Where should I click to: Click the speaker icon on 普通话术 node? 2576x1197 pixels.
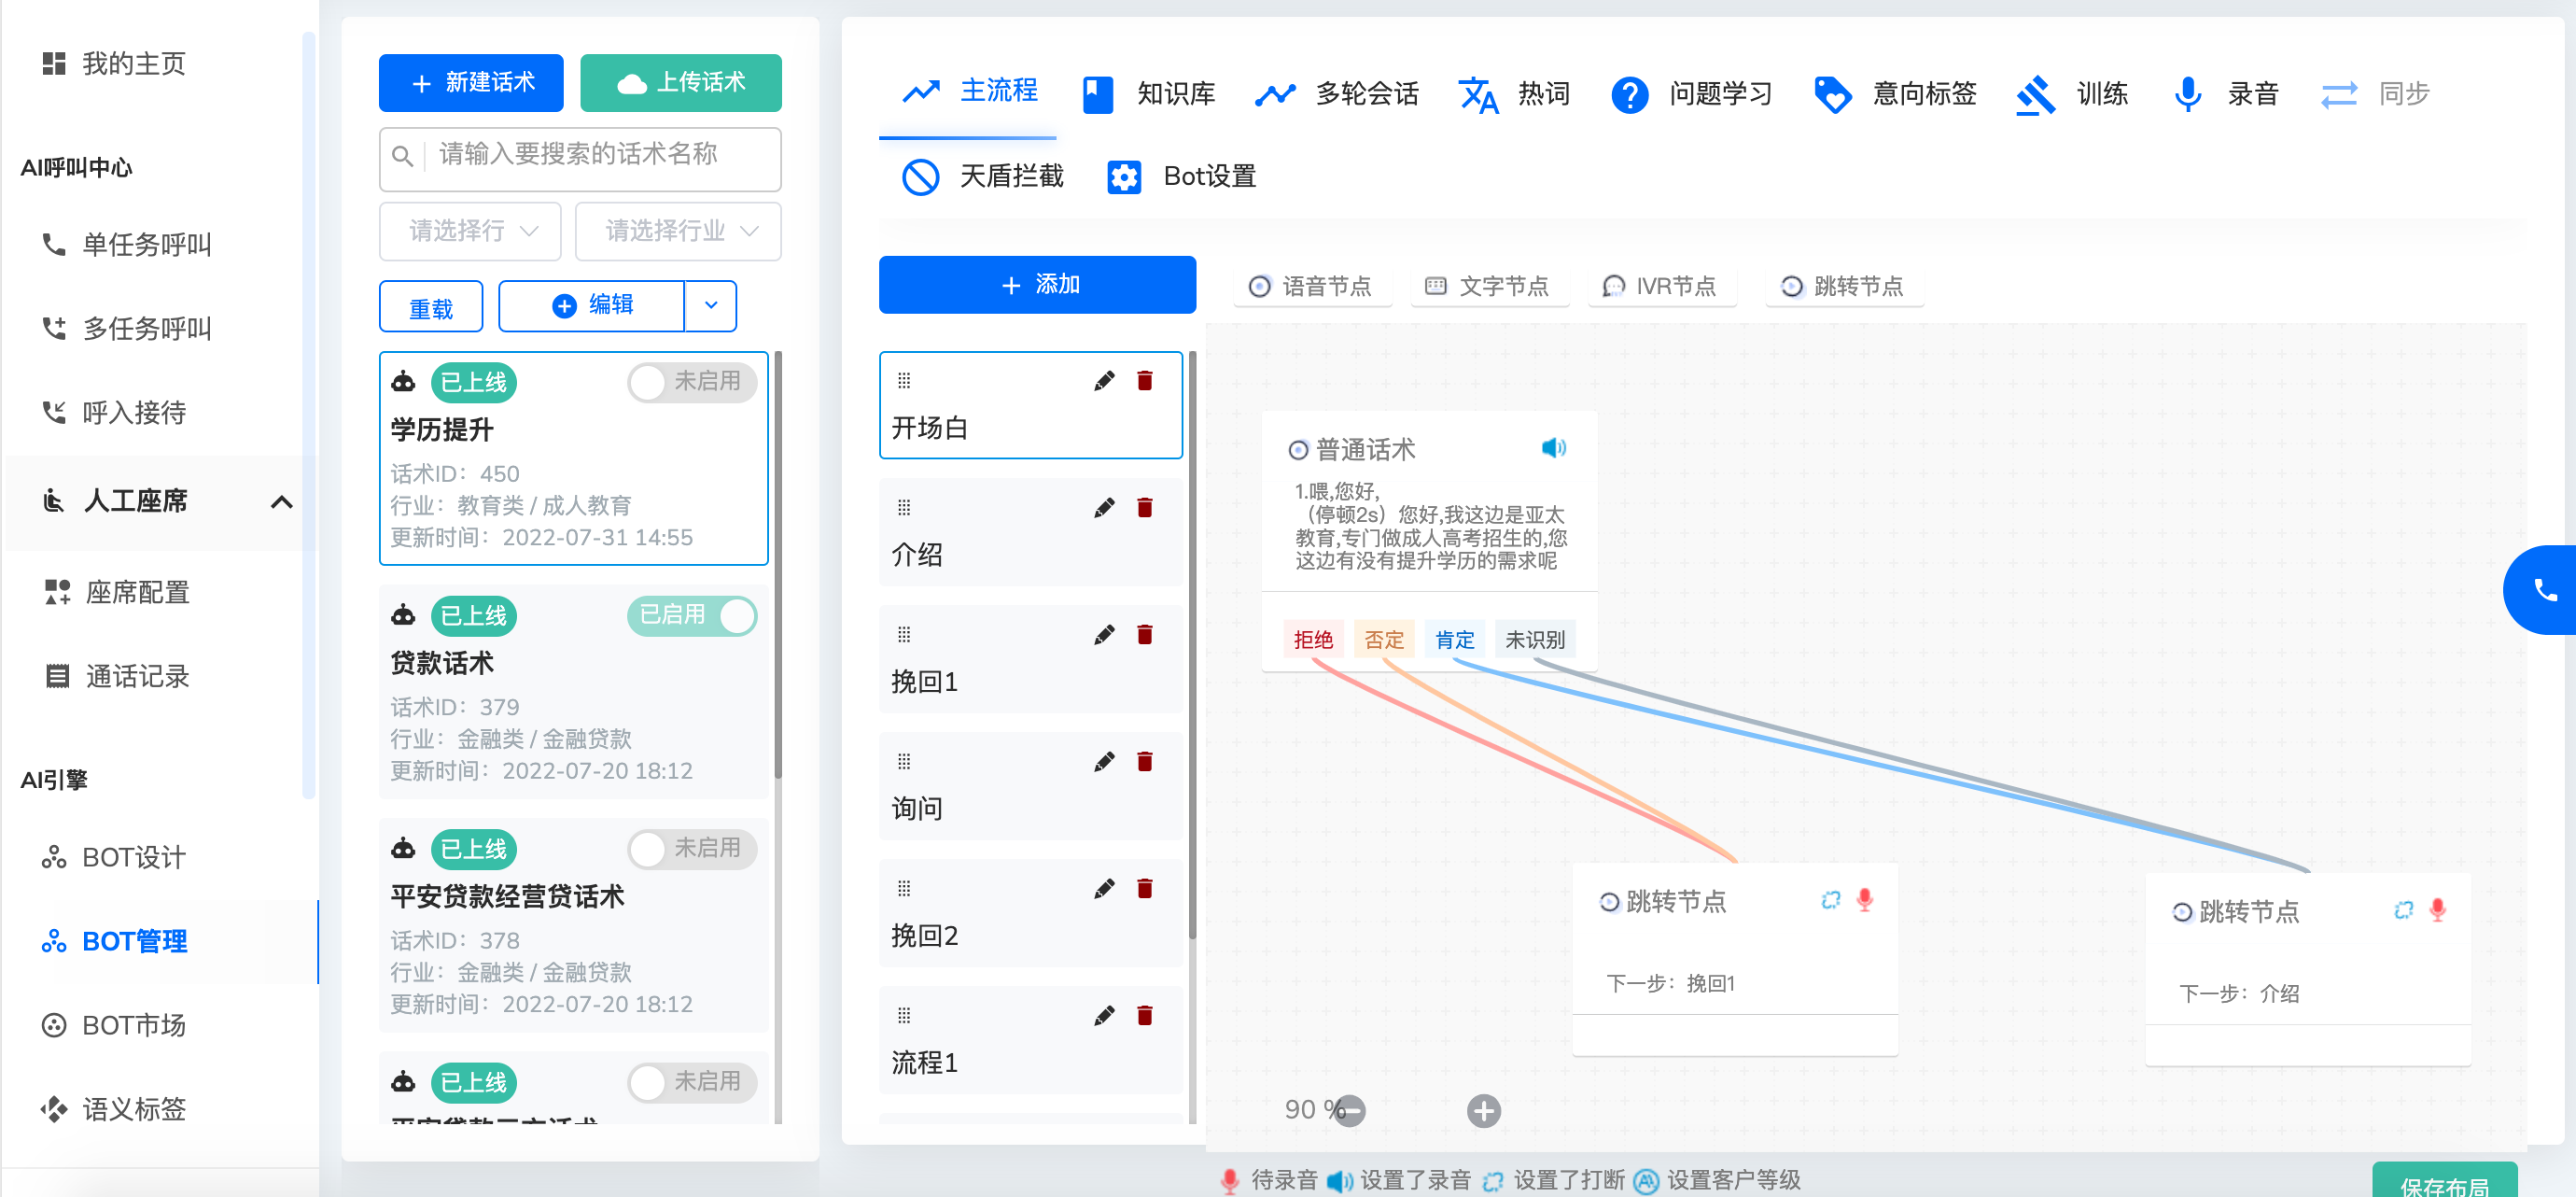pos(1553,448)
